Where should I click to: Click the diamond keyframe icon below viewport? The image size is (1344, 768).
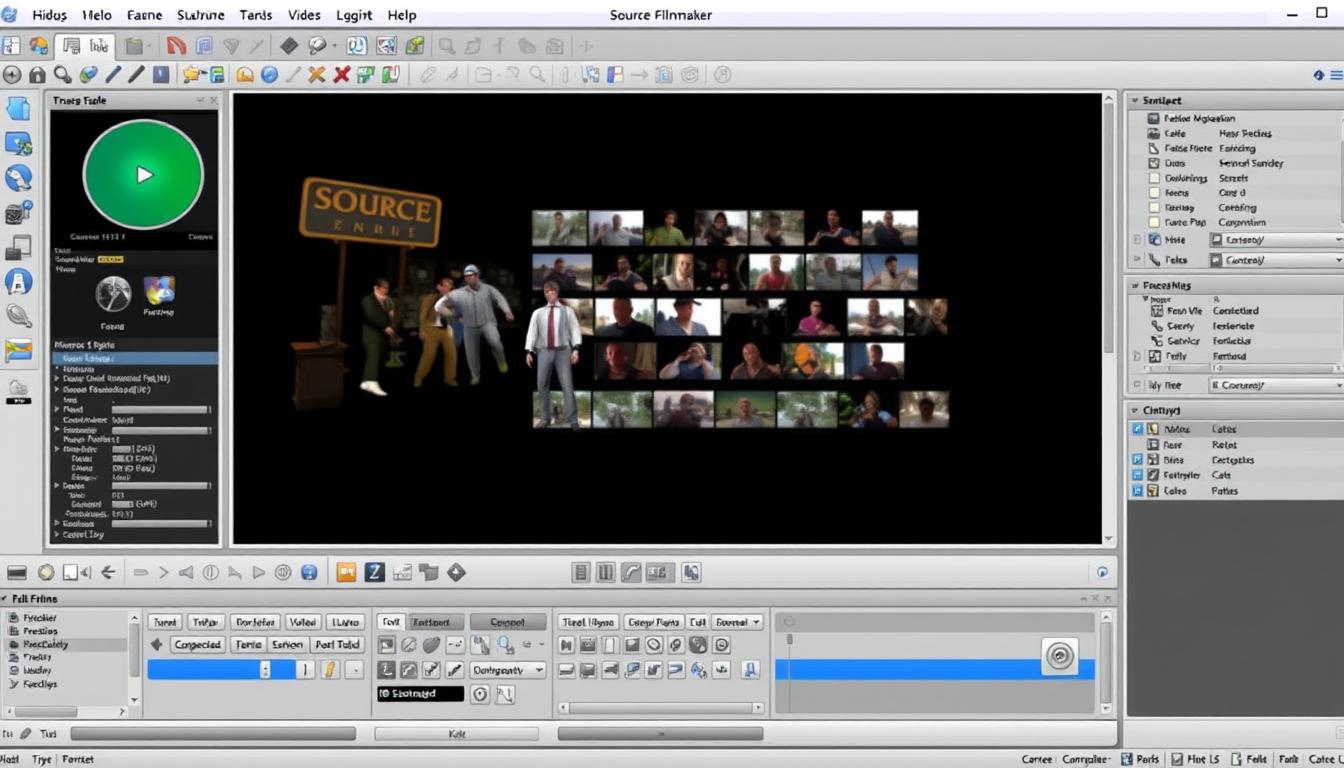pyautogui.click(x=456, y=572)
